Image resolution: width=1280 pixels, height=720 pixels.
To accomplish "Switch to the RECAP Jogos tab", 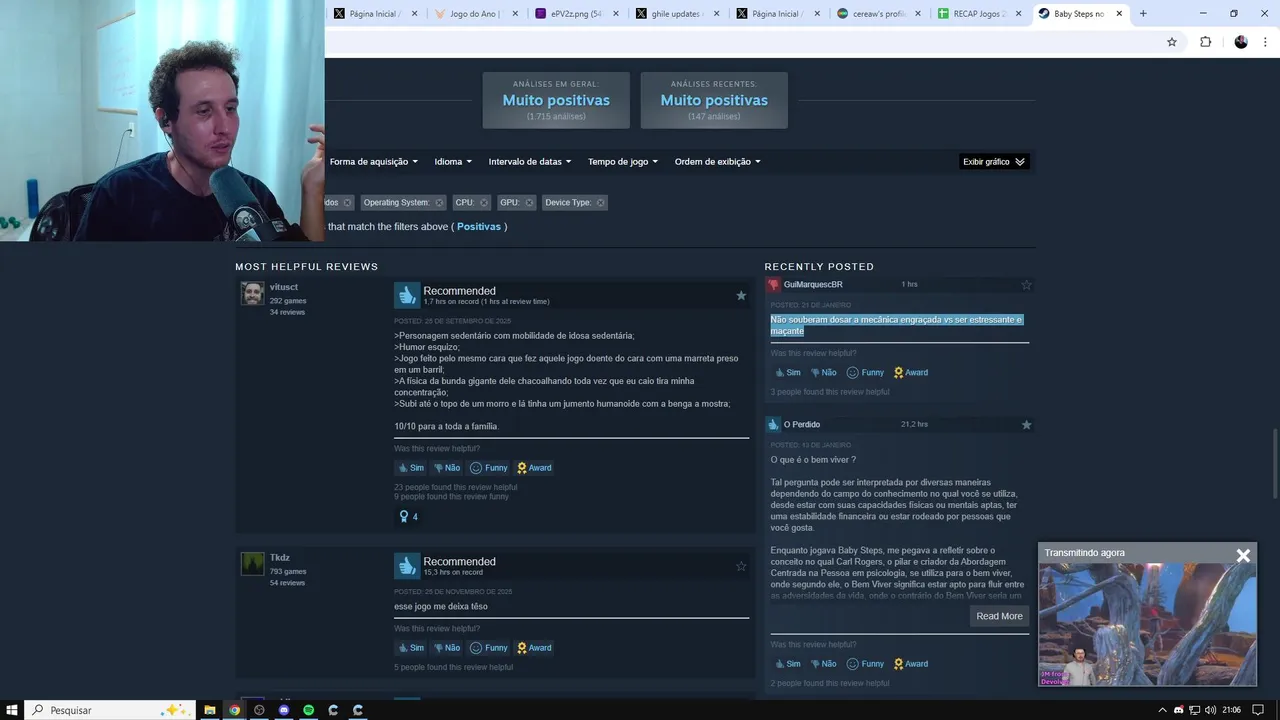I will coord(979,14).
